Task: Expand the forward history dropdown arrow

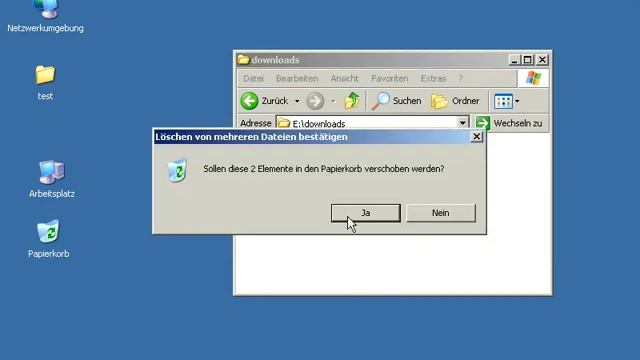Action: (x=333, y=101)
